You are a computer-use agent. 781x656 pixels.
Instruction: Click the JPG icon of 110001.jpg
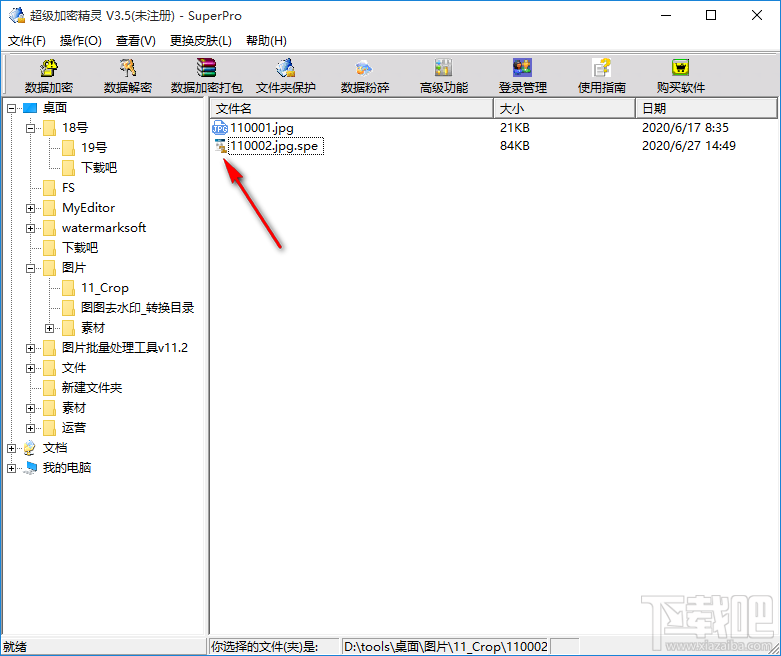[x=220, y=128]
